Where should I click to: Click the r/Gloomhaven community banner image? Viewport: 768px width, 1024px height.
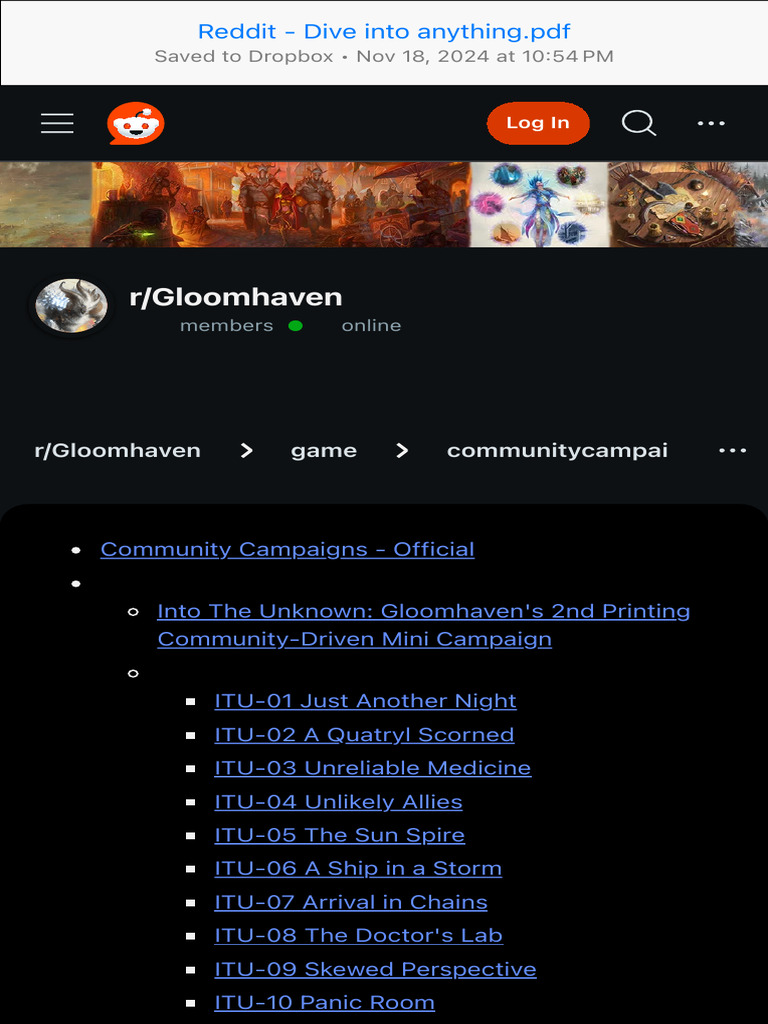tap(384, 204)
